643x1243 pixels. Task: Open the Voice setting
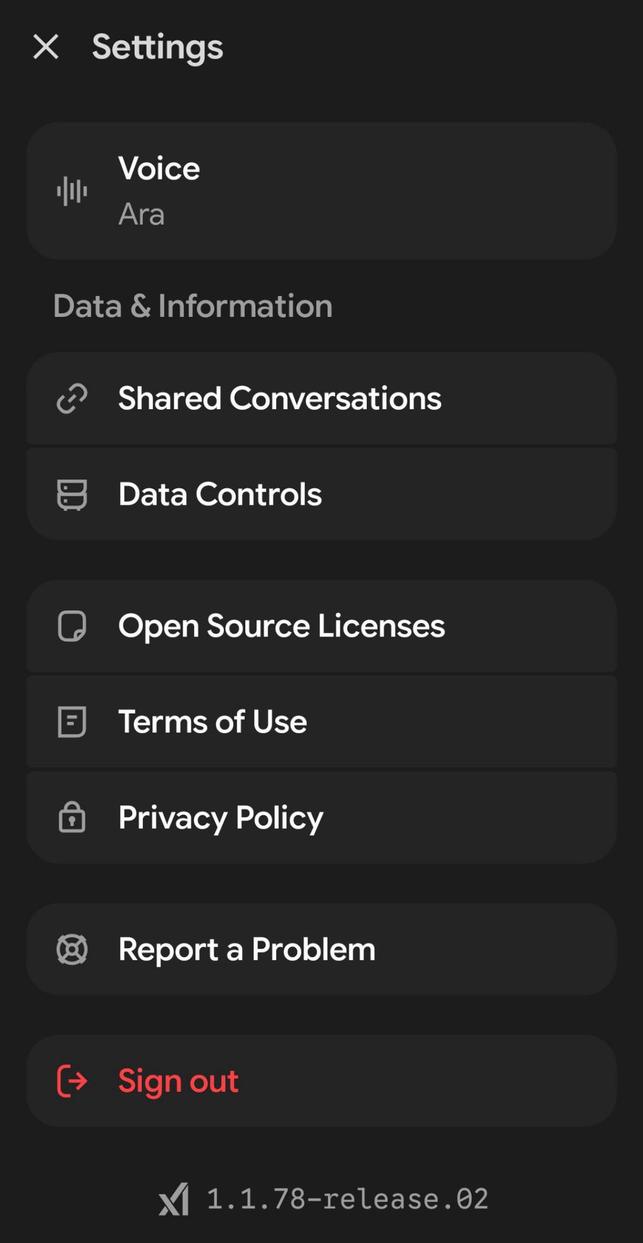[321, 191]
